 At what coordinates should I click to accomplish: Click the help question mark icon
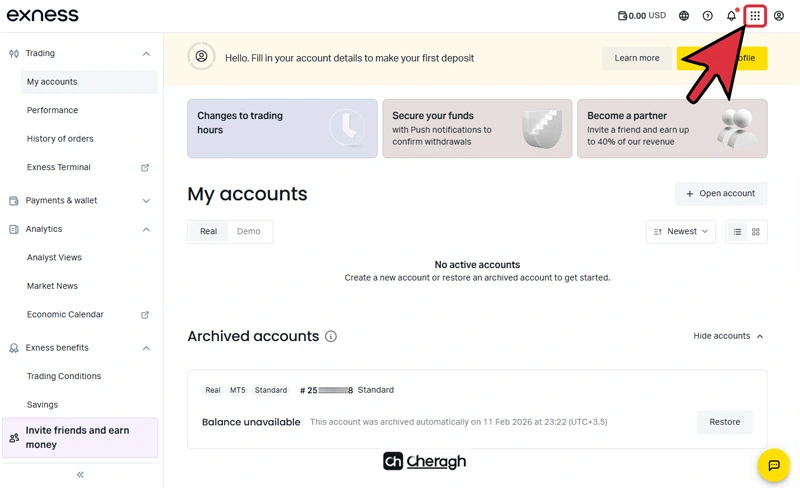tap(708, 16)
